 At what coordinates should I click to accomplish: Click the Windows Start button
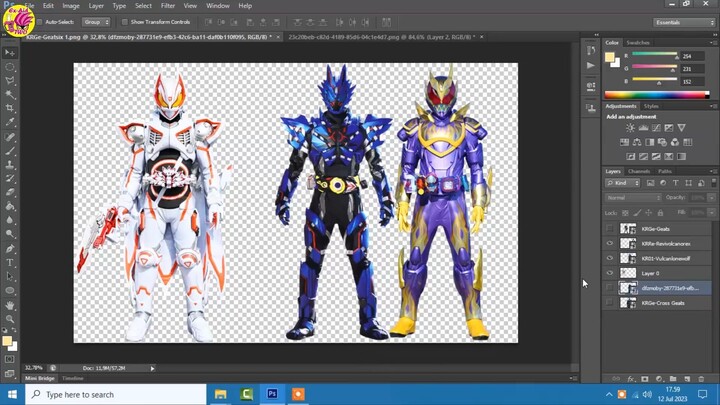(12, 394)
